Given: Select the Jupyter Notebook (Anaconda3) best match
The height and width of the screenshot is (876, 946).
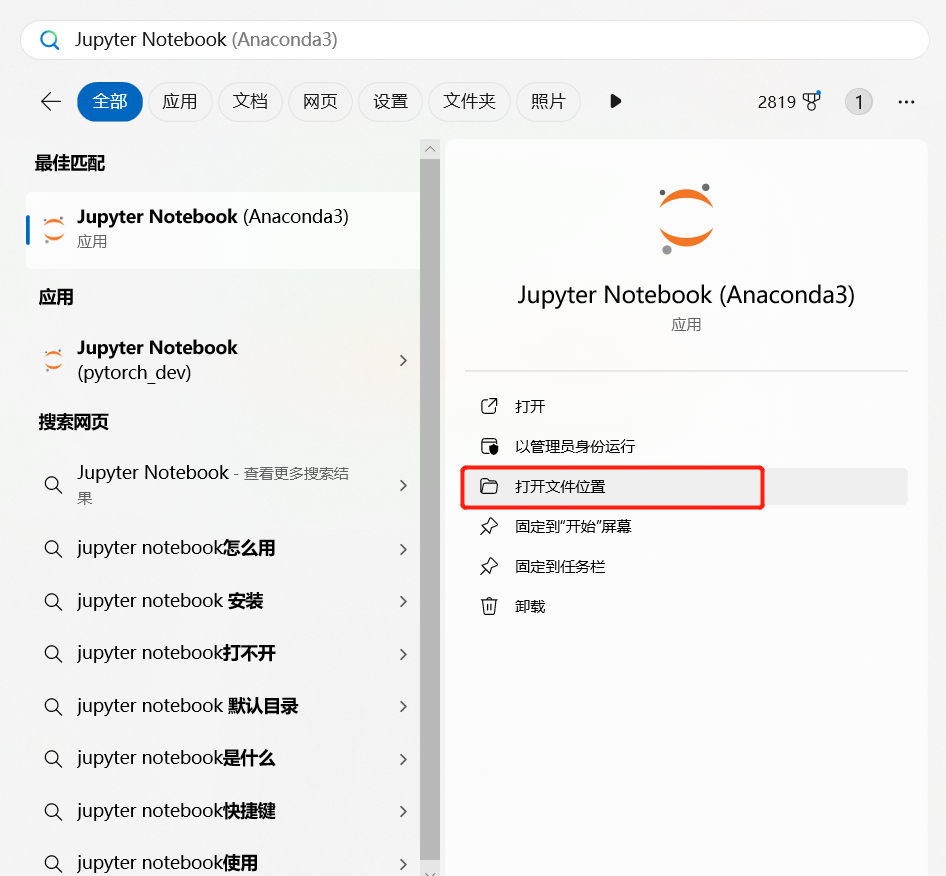Looking at the screenshot, I should tap(223, 230).
